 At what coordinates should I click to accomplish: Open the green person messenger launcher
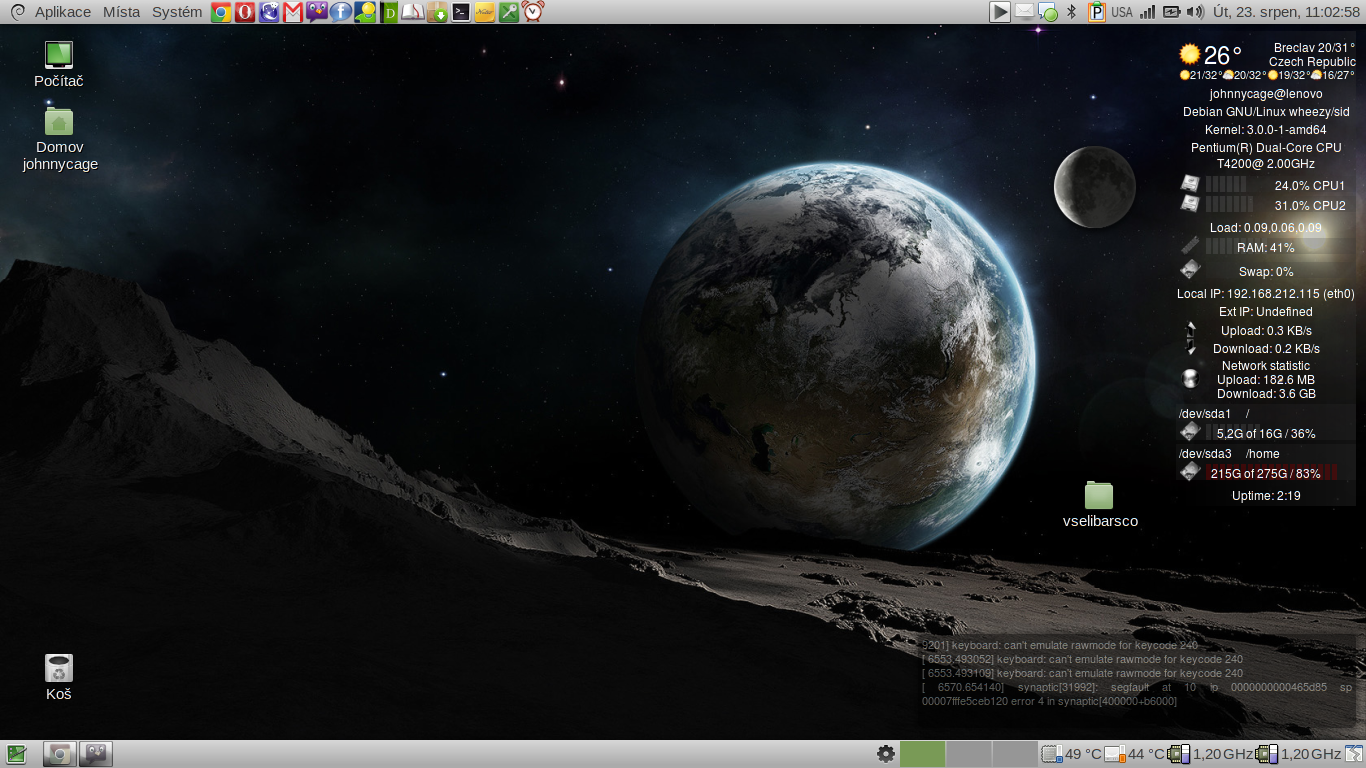click(365, 12)
